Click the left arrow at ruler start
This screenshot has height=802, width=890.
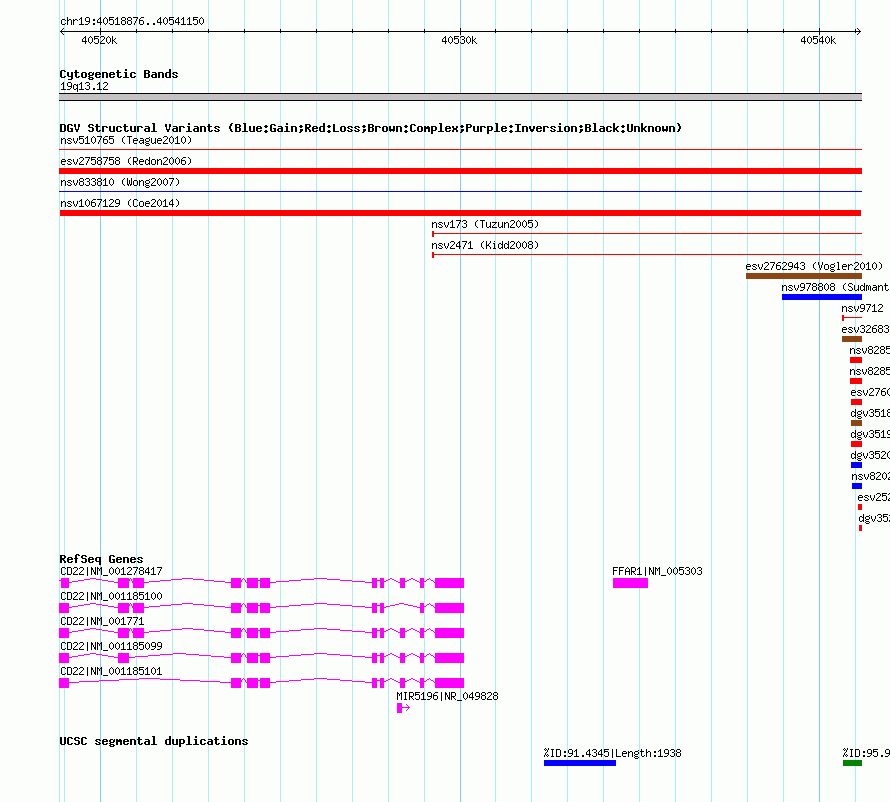[x=62, y=32]
